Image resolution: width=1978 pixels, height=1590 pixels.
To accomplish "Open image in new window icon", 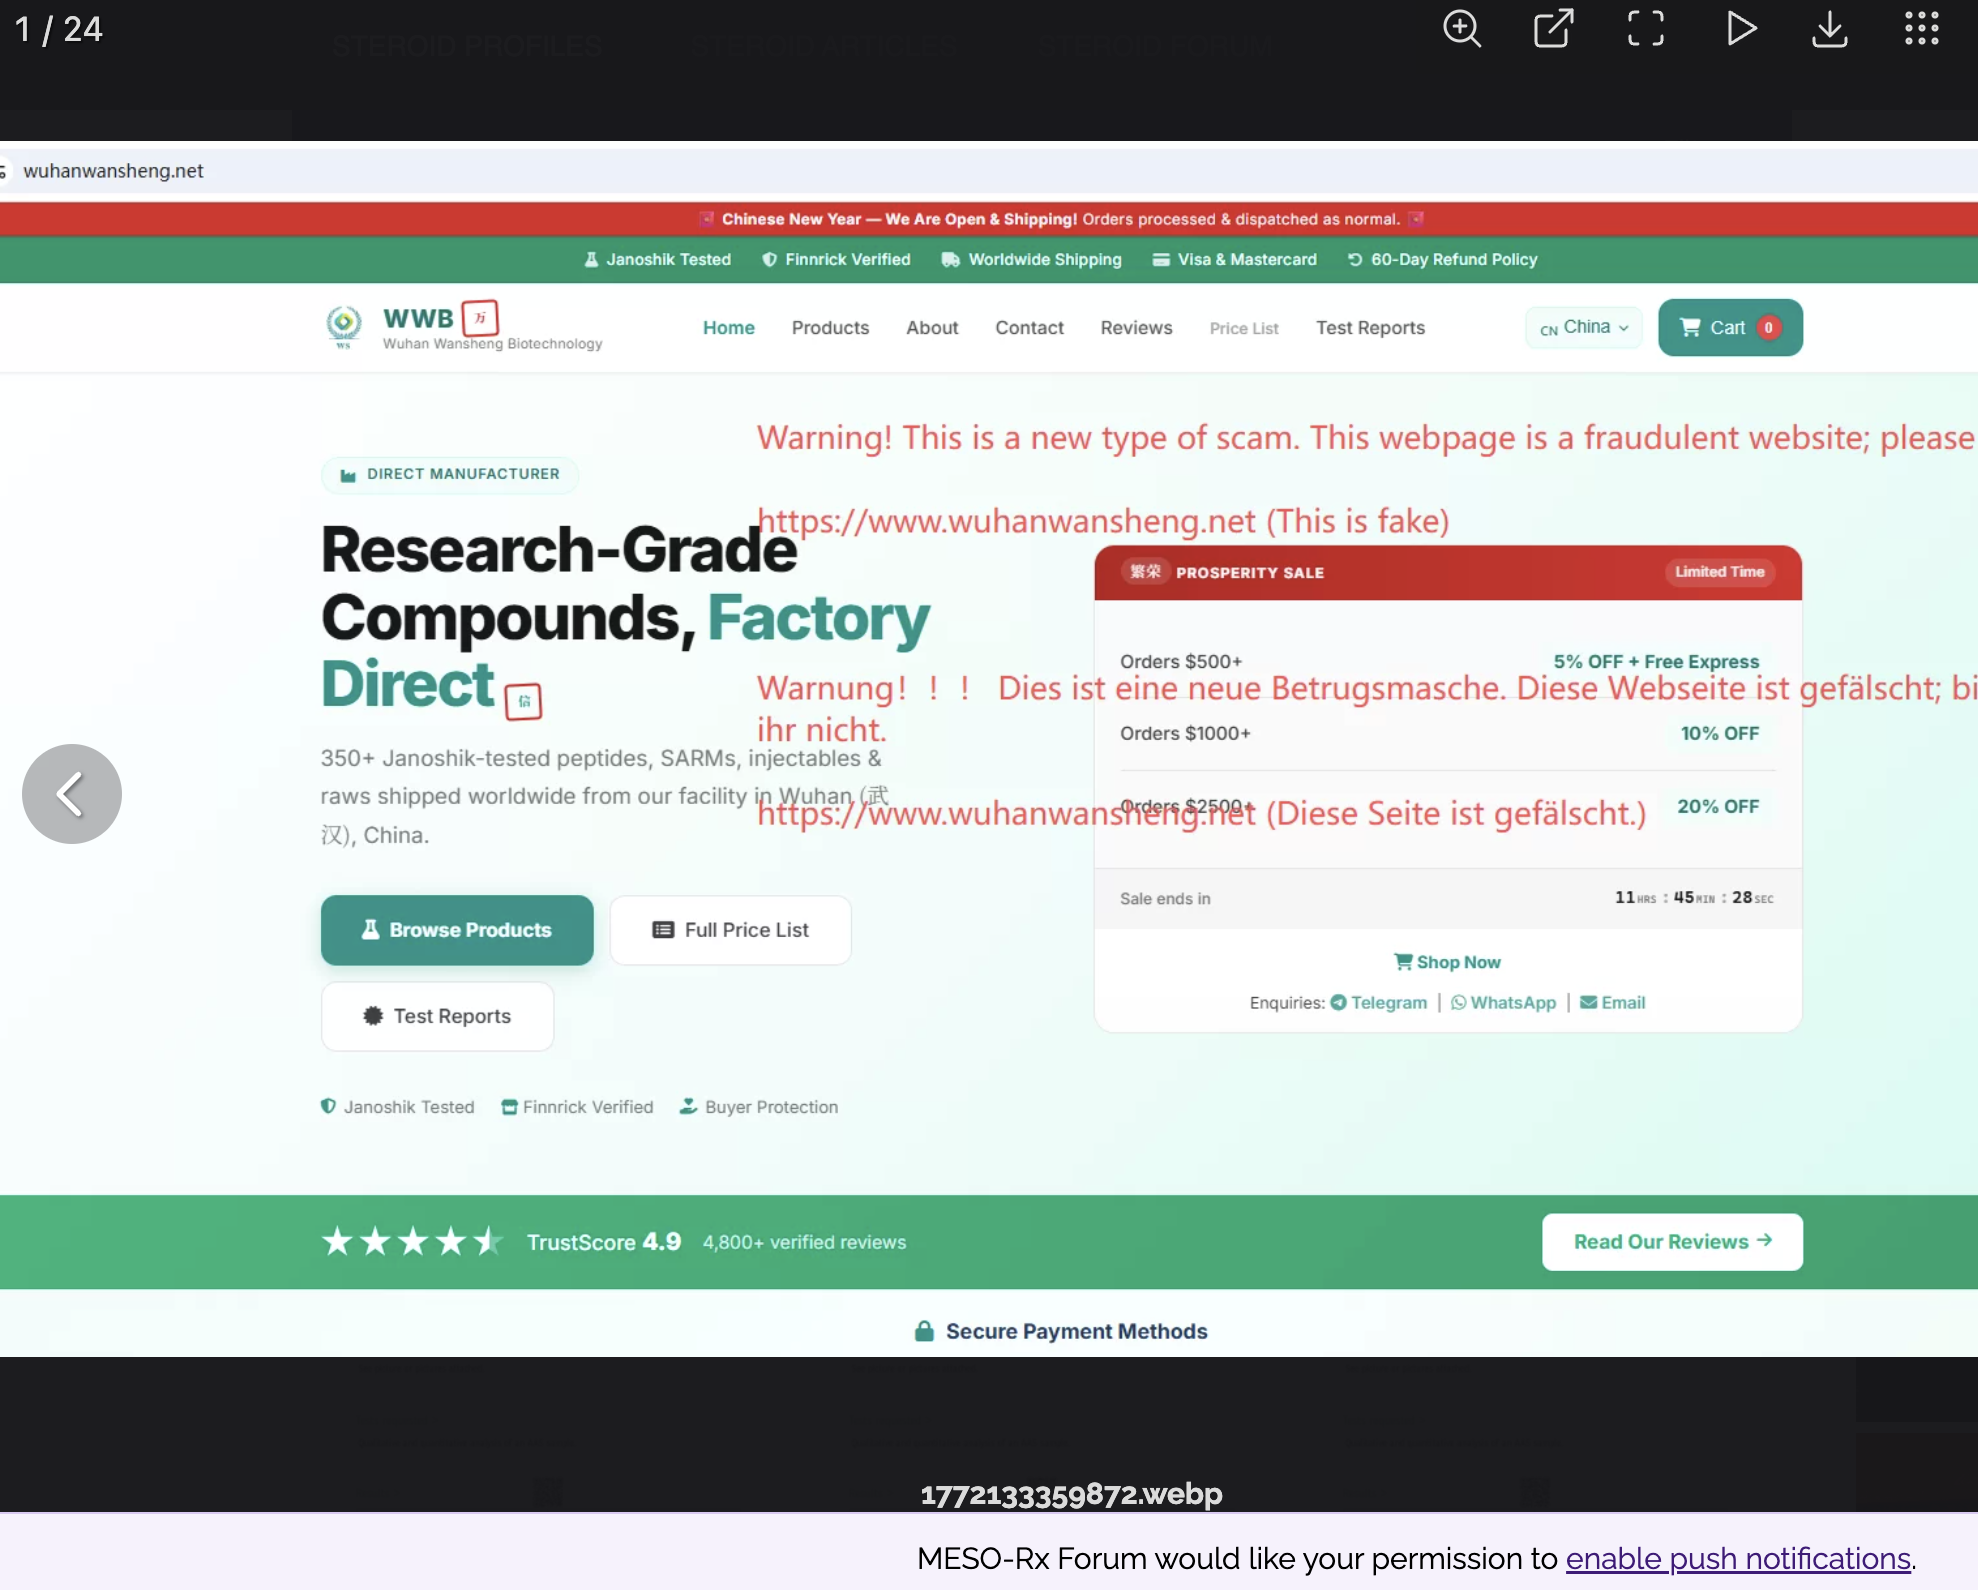I will pyautogui.click(x=1553, y=29).
